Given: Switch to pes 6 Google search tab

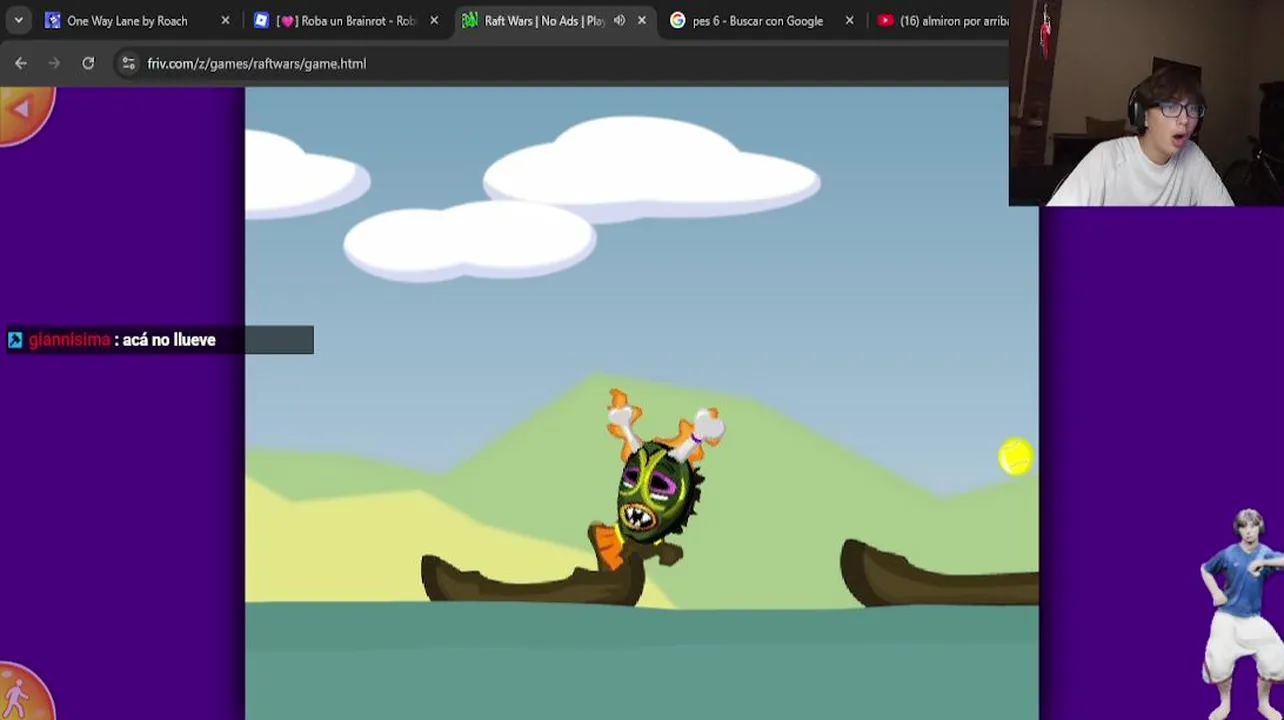Looking at the screenshot, I should [758, 20].
